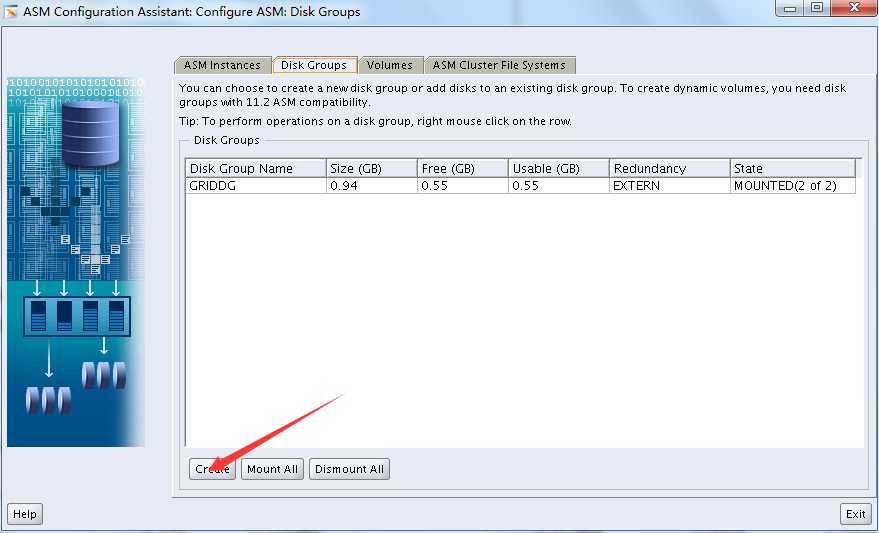Open Help for the assistant

[x=25, y=514]
